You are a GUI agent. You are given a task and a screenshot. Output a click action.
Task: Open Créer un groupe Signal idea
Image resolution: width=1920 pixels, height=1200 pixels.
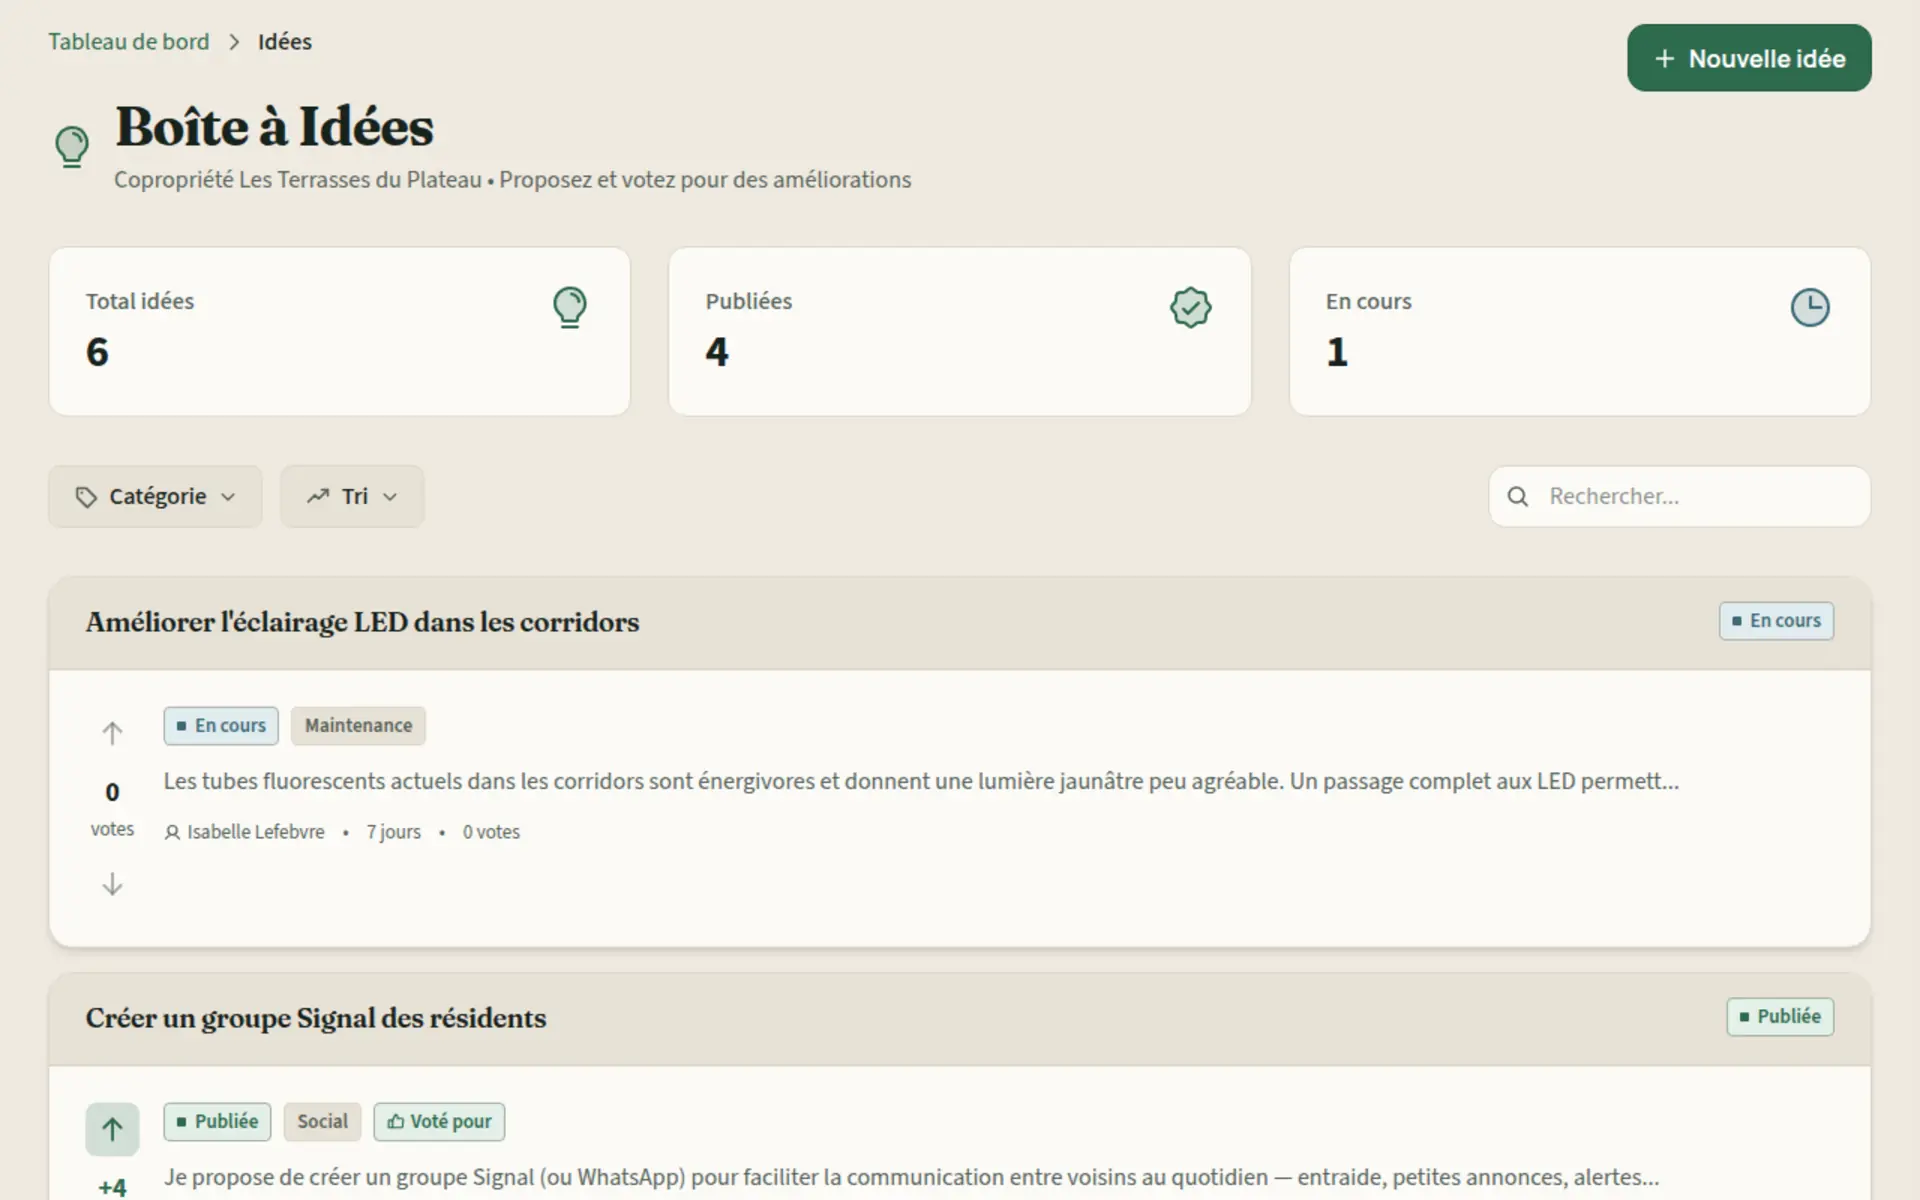point(316,1018)
